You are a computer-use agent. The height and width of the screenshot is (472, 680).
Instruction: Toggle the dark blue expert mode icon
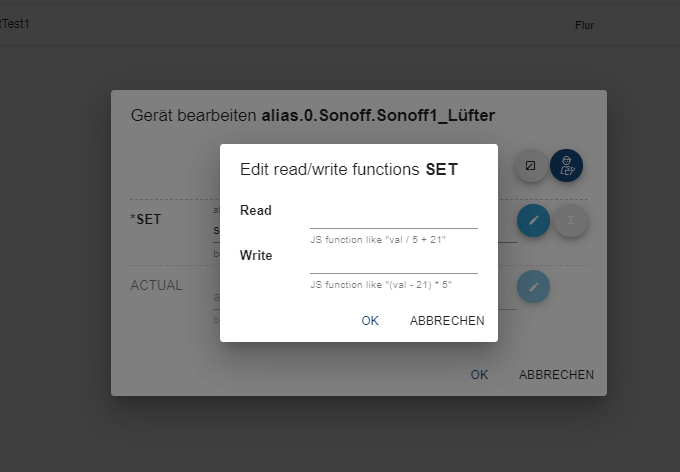click(566, 165)
